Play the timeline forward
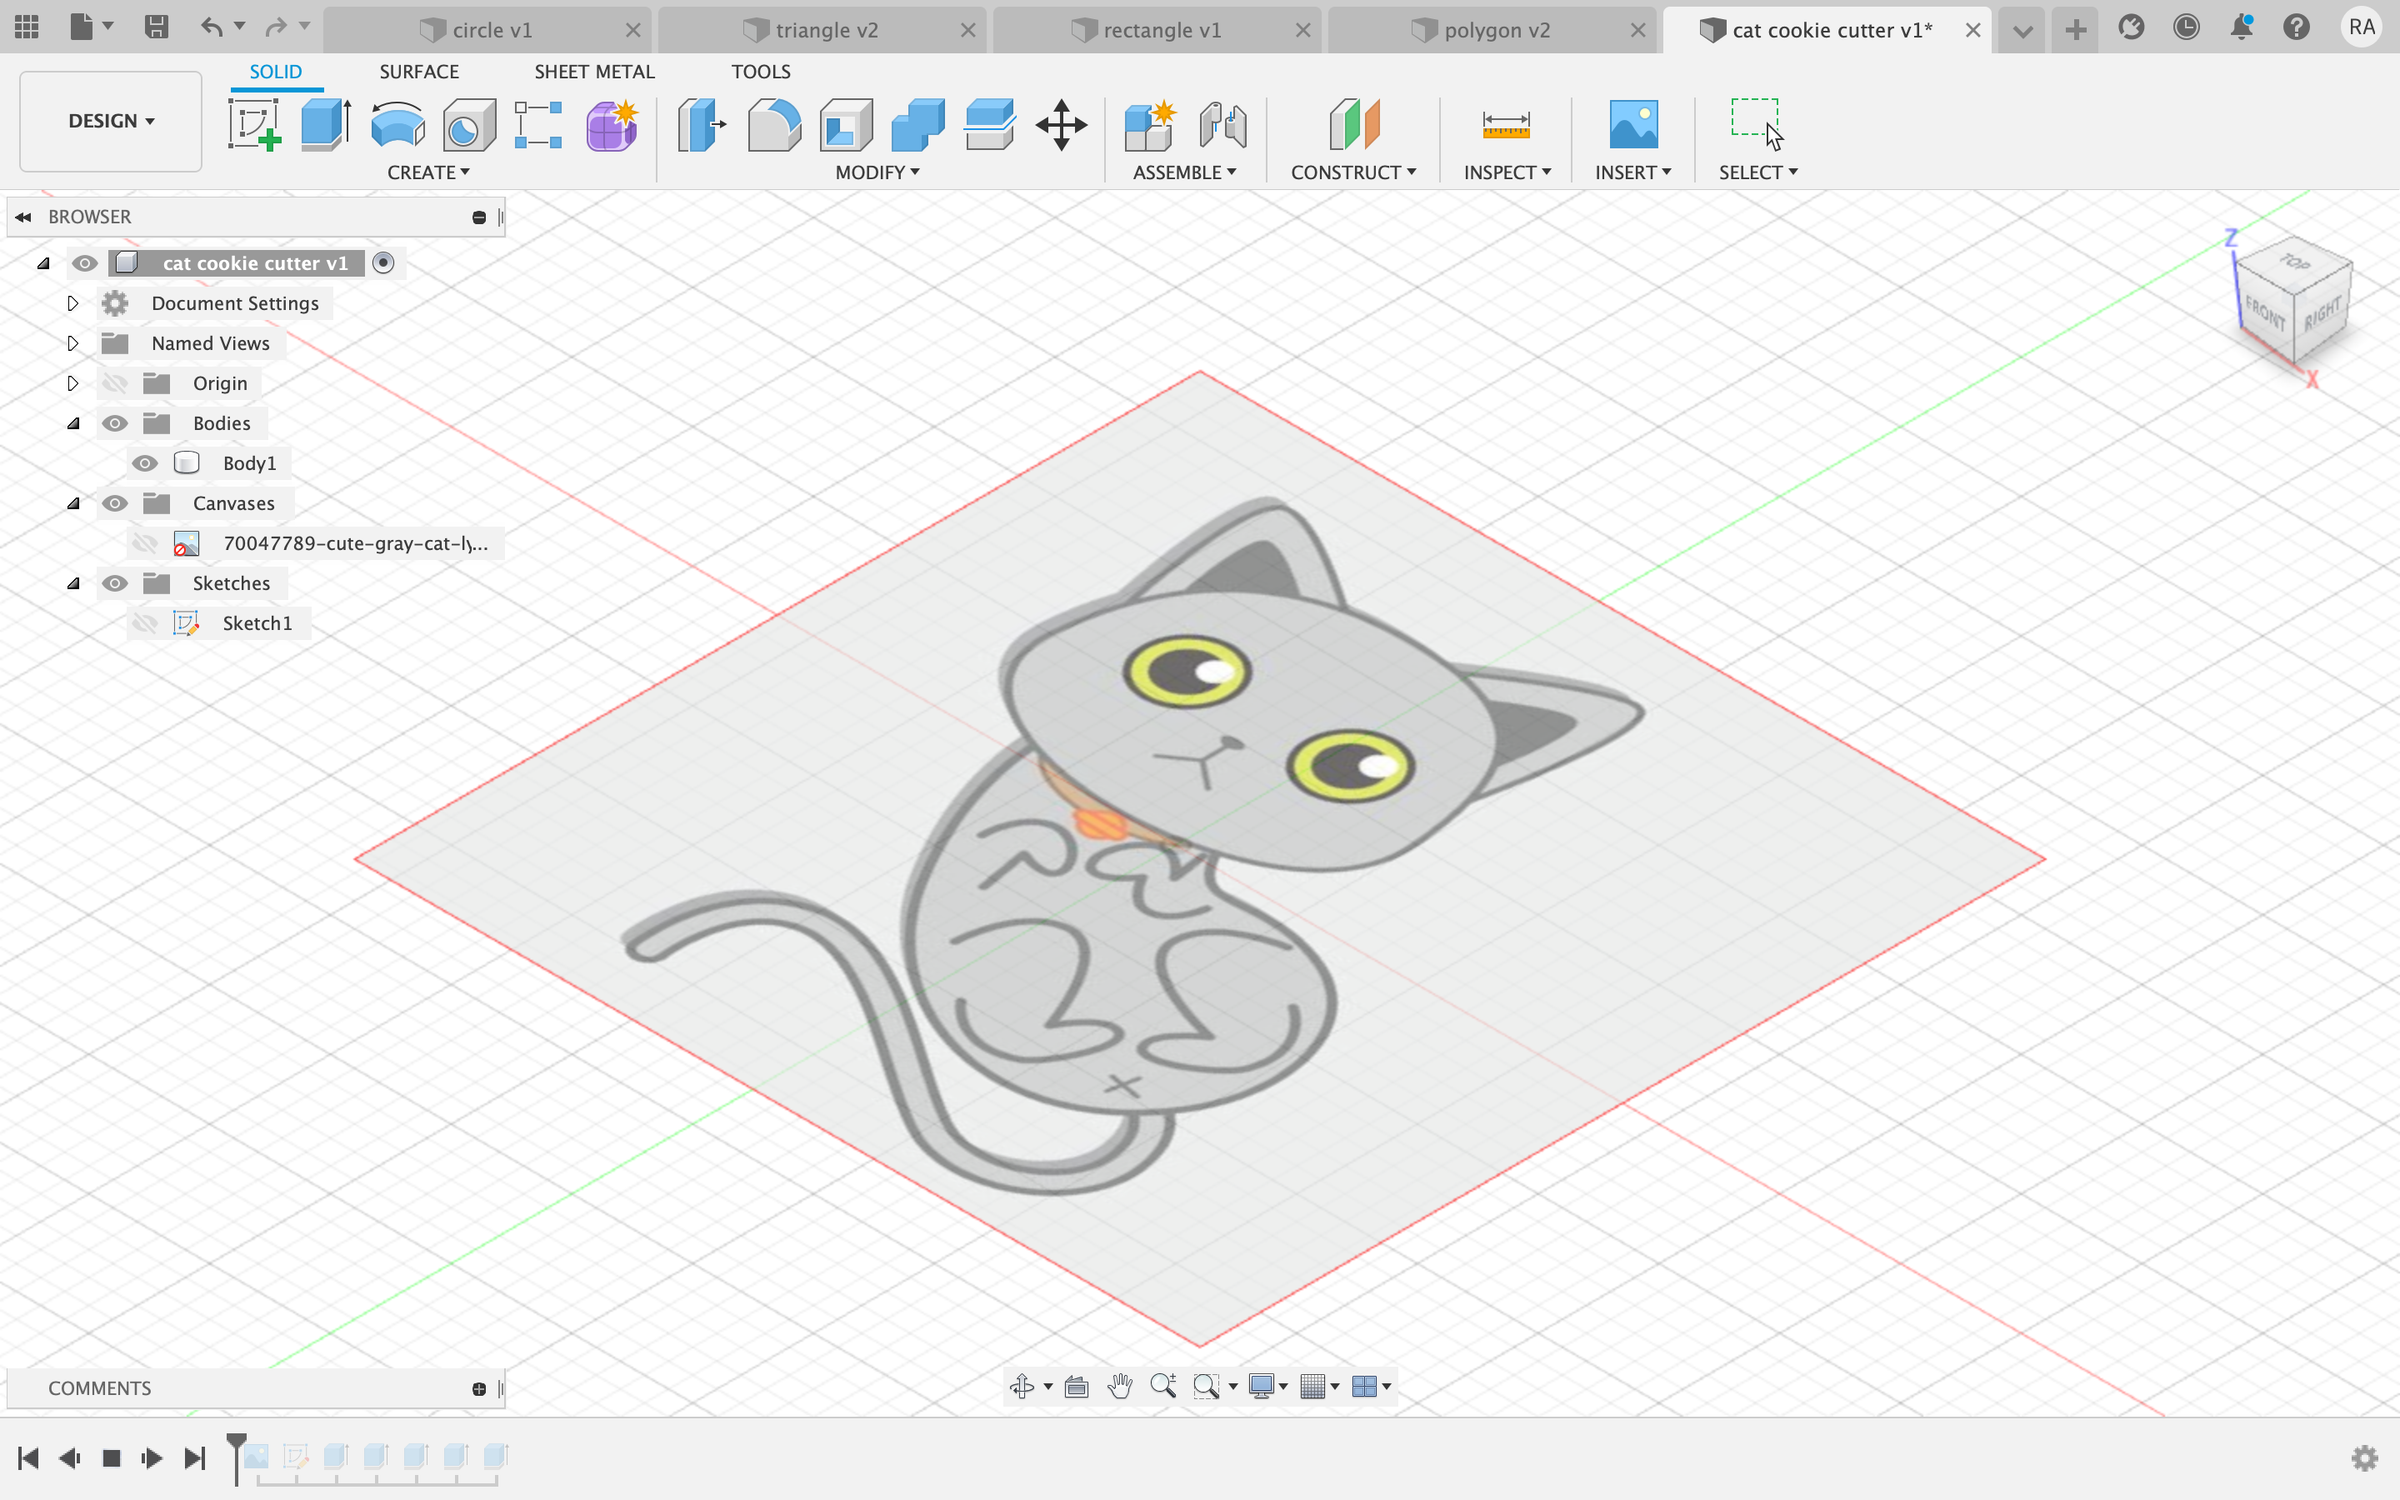The image size is (2400, 1500). [x=152, y=1458]
